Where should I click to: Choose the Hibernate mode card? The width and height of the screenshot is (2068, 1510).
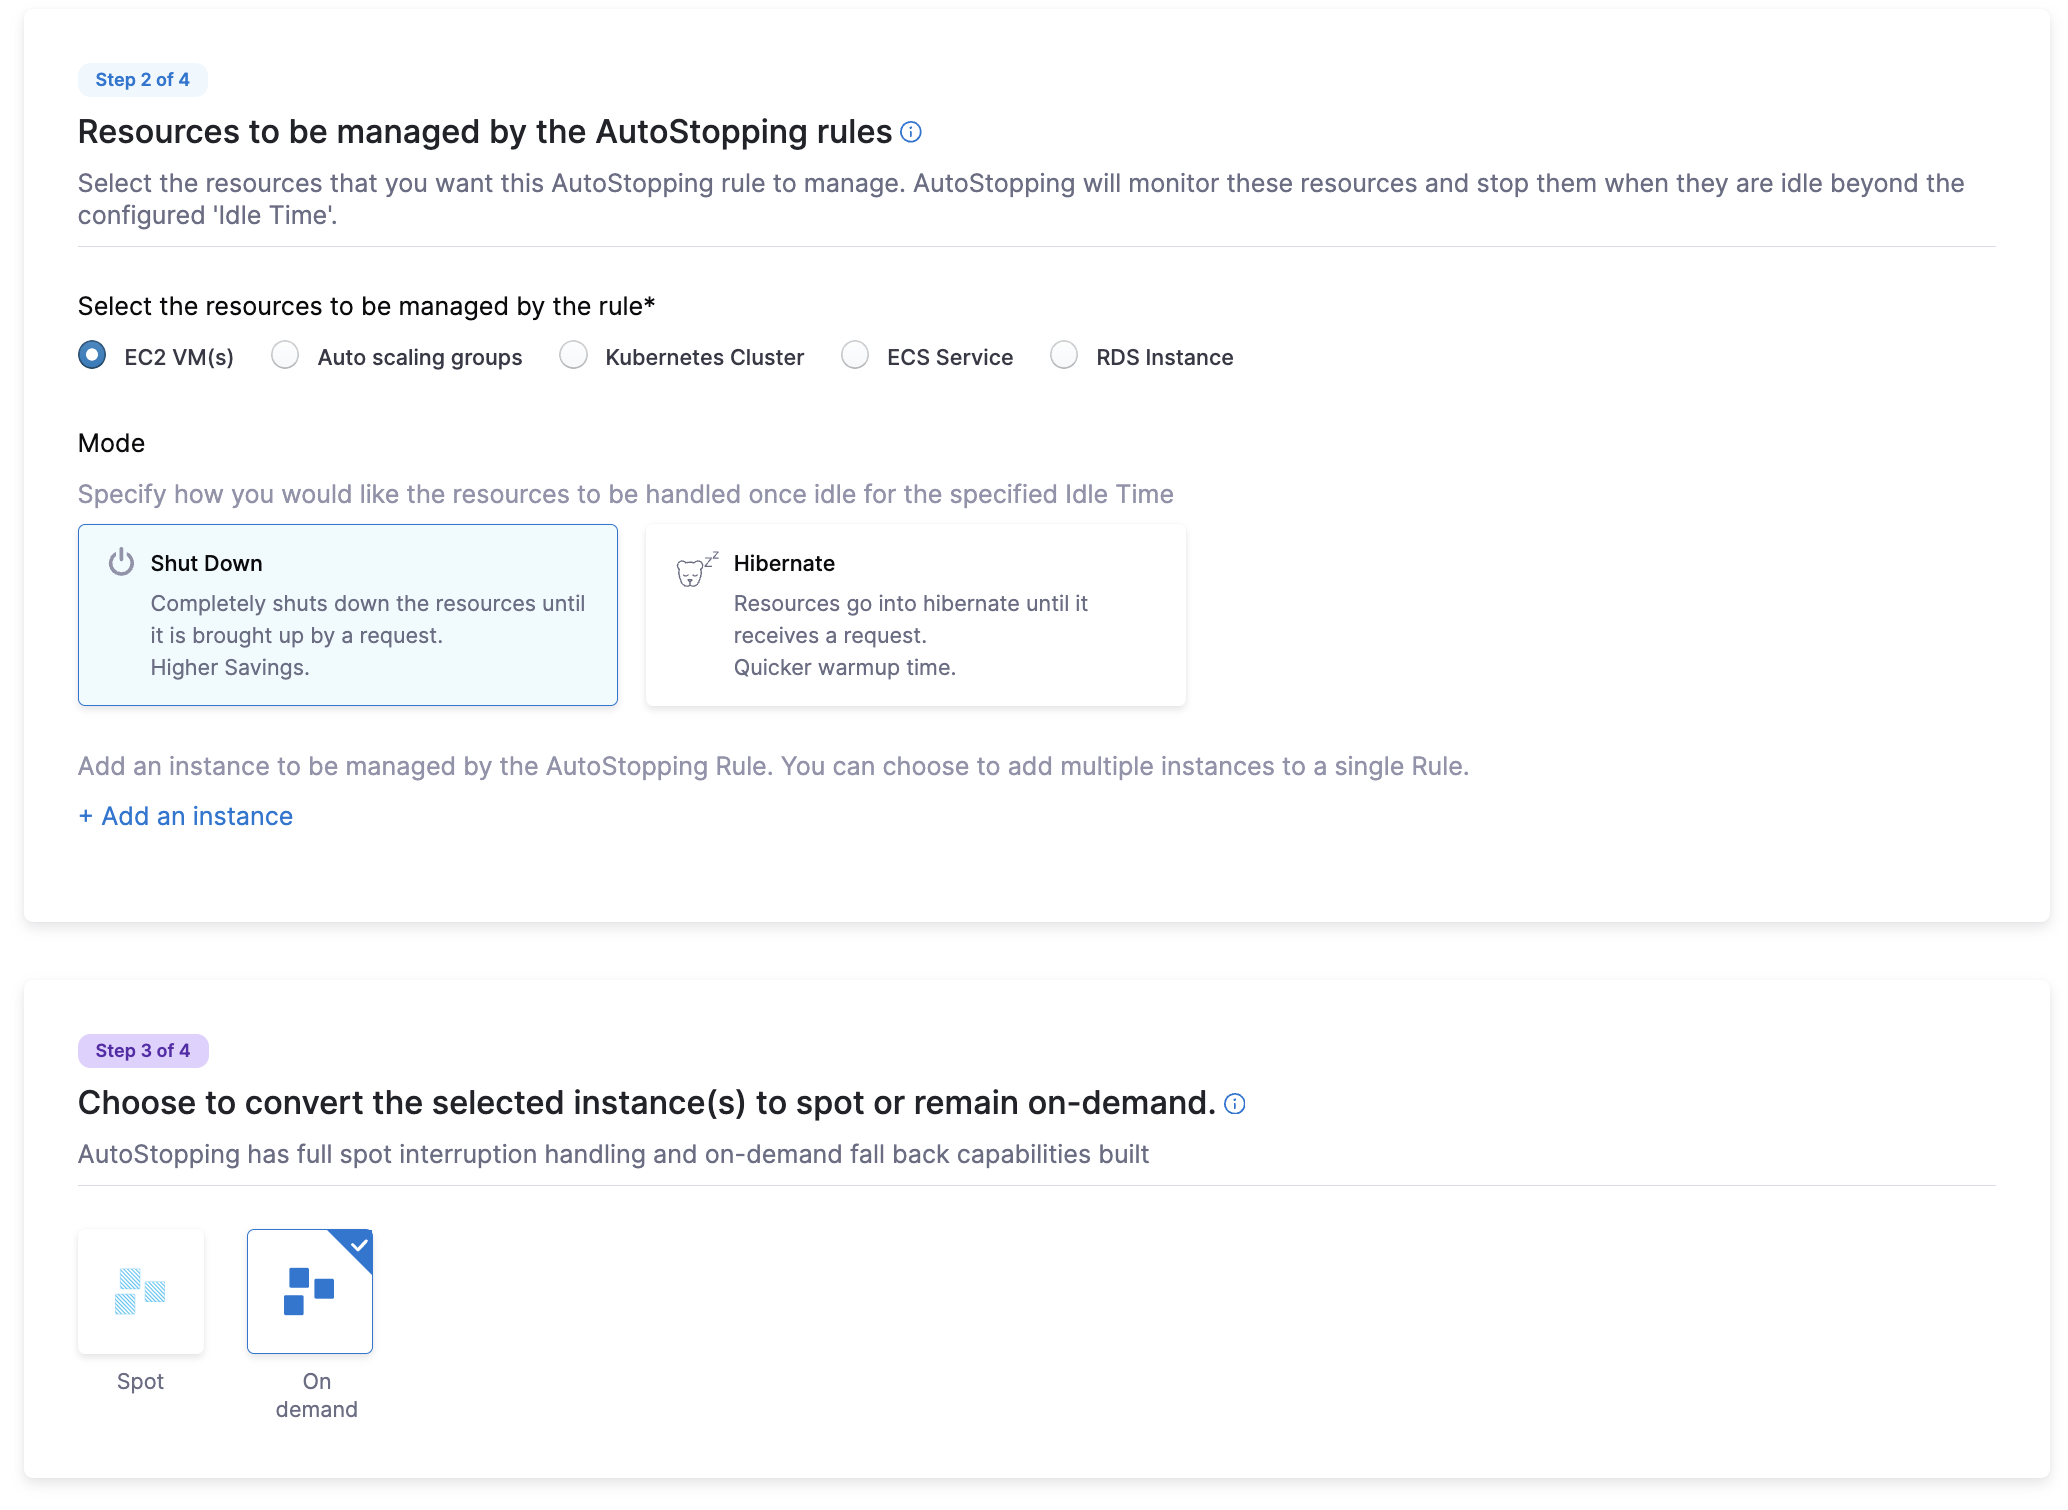(x=915, y=614)
